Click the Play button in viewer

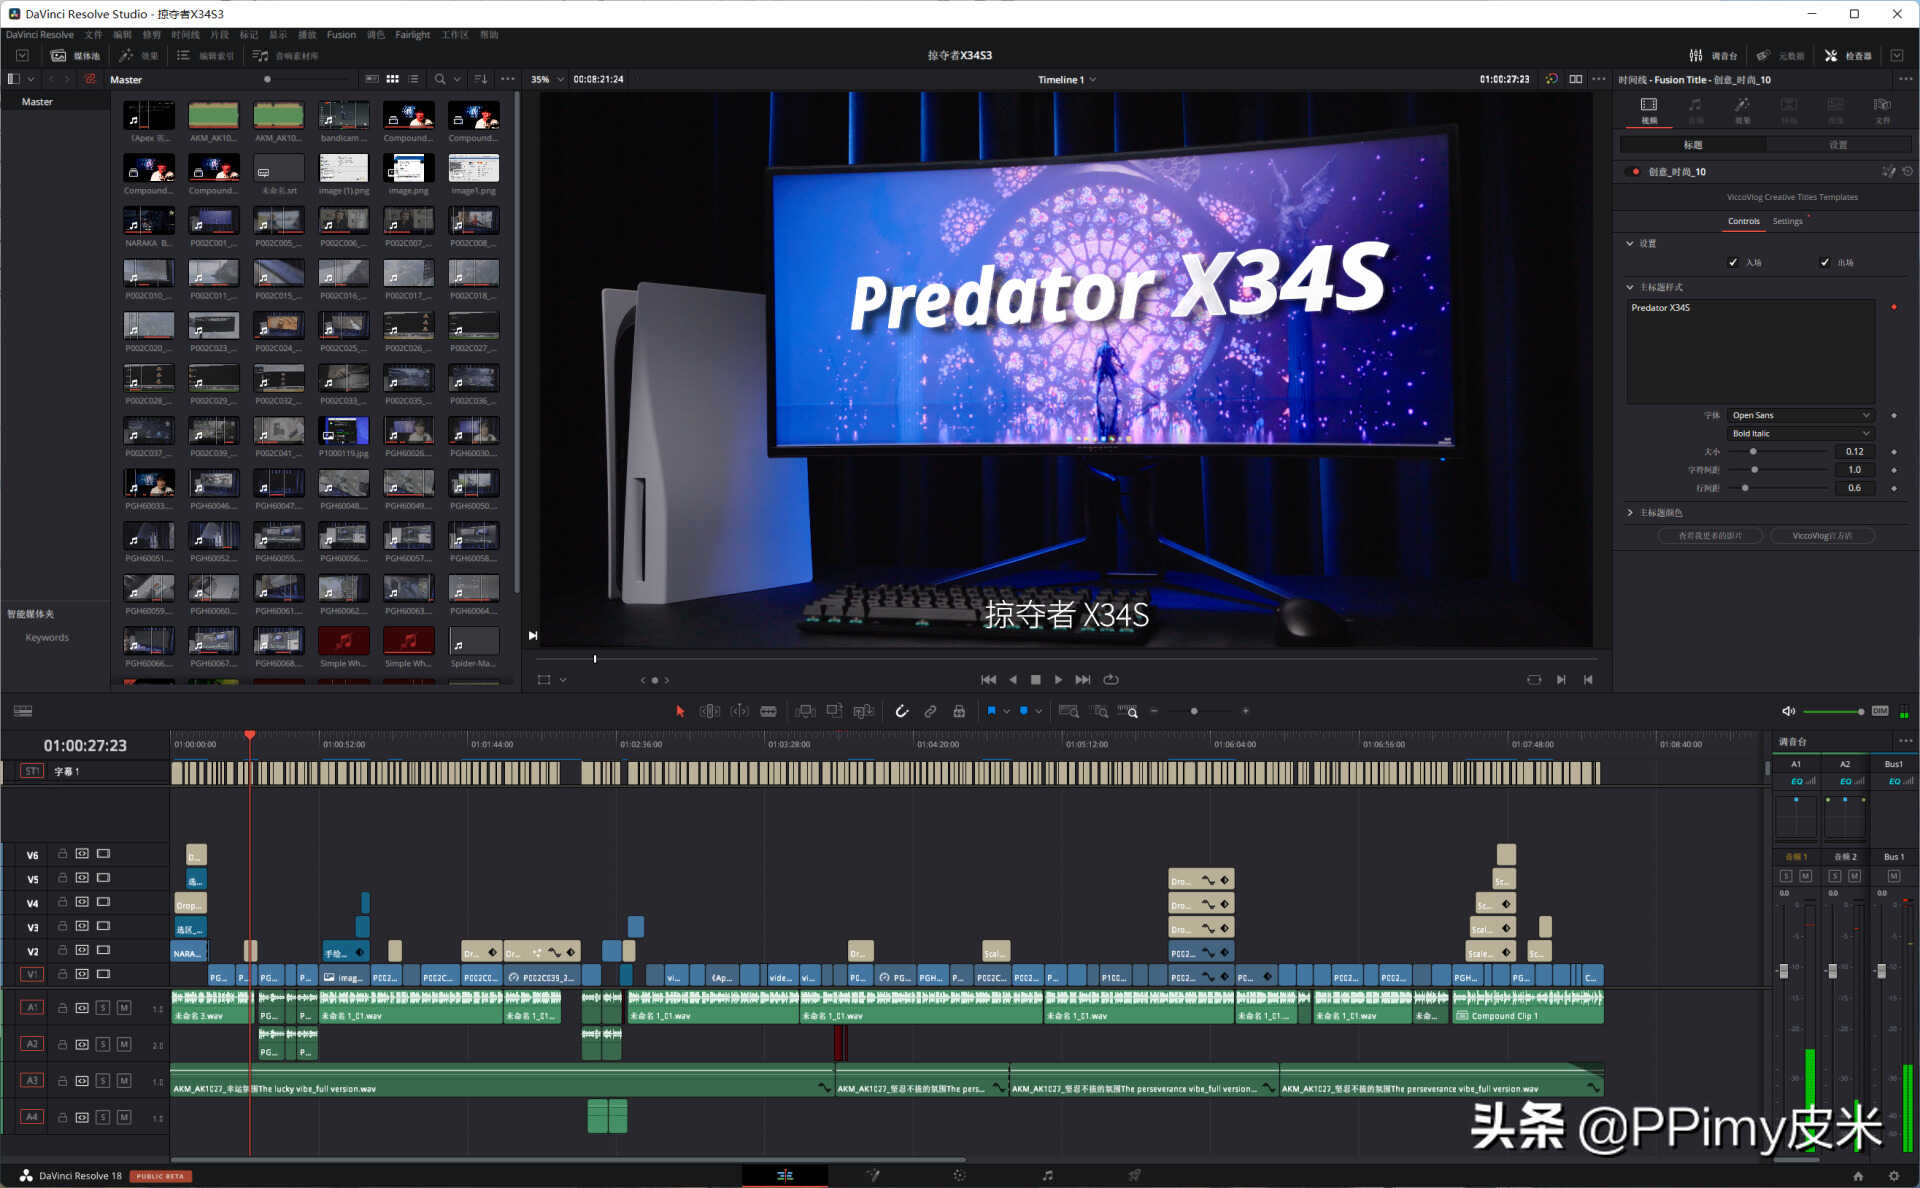(x=1059, y=679)
